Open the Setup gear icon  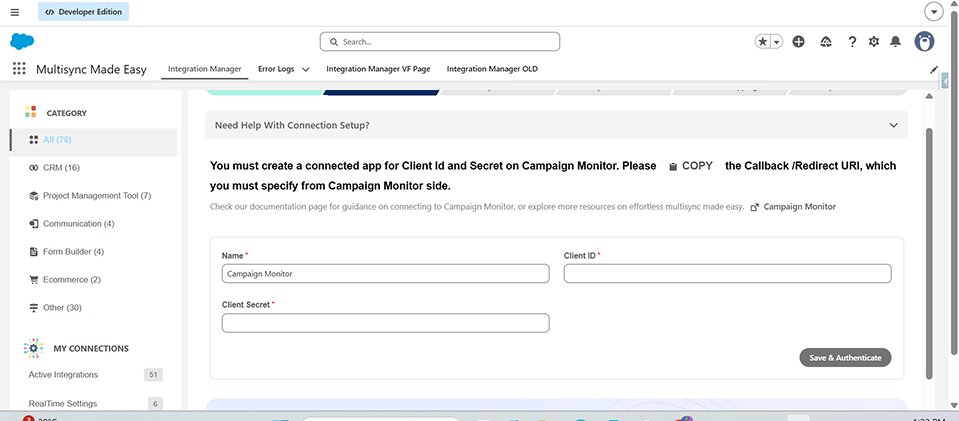tap(874, 42)
